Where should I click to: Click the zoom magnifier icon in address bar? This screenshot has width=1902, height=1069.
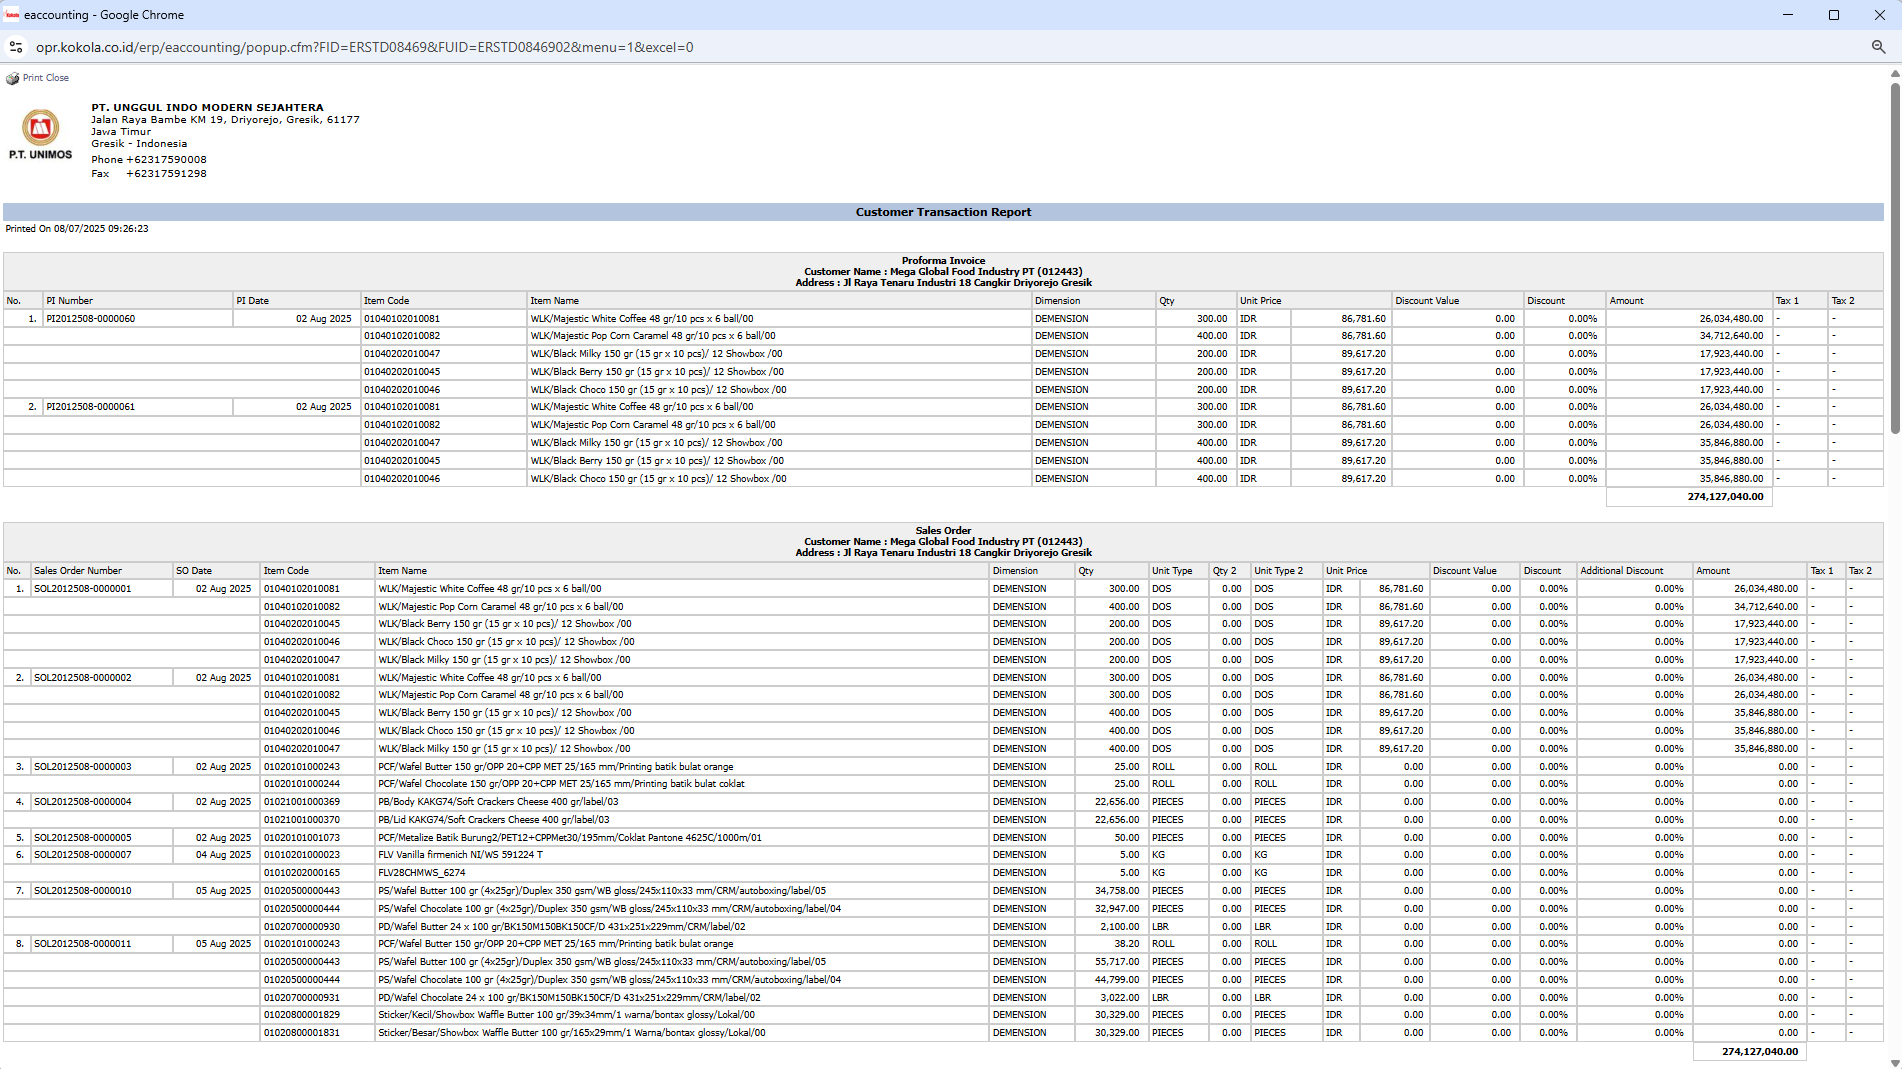(x=1878, y=47)
